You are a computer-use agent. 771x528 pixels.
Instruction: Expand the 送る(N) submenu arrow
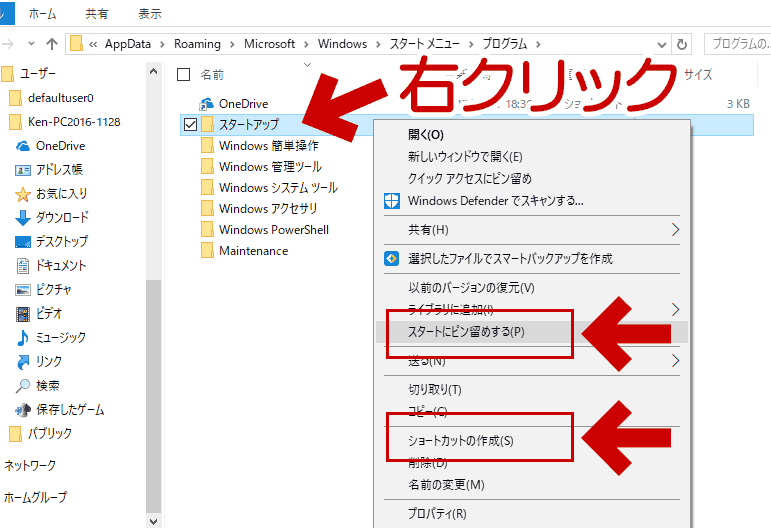pyautogui.click(x=676, y=361)
